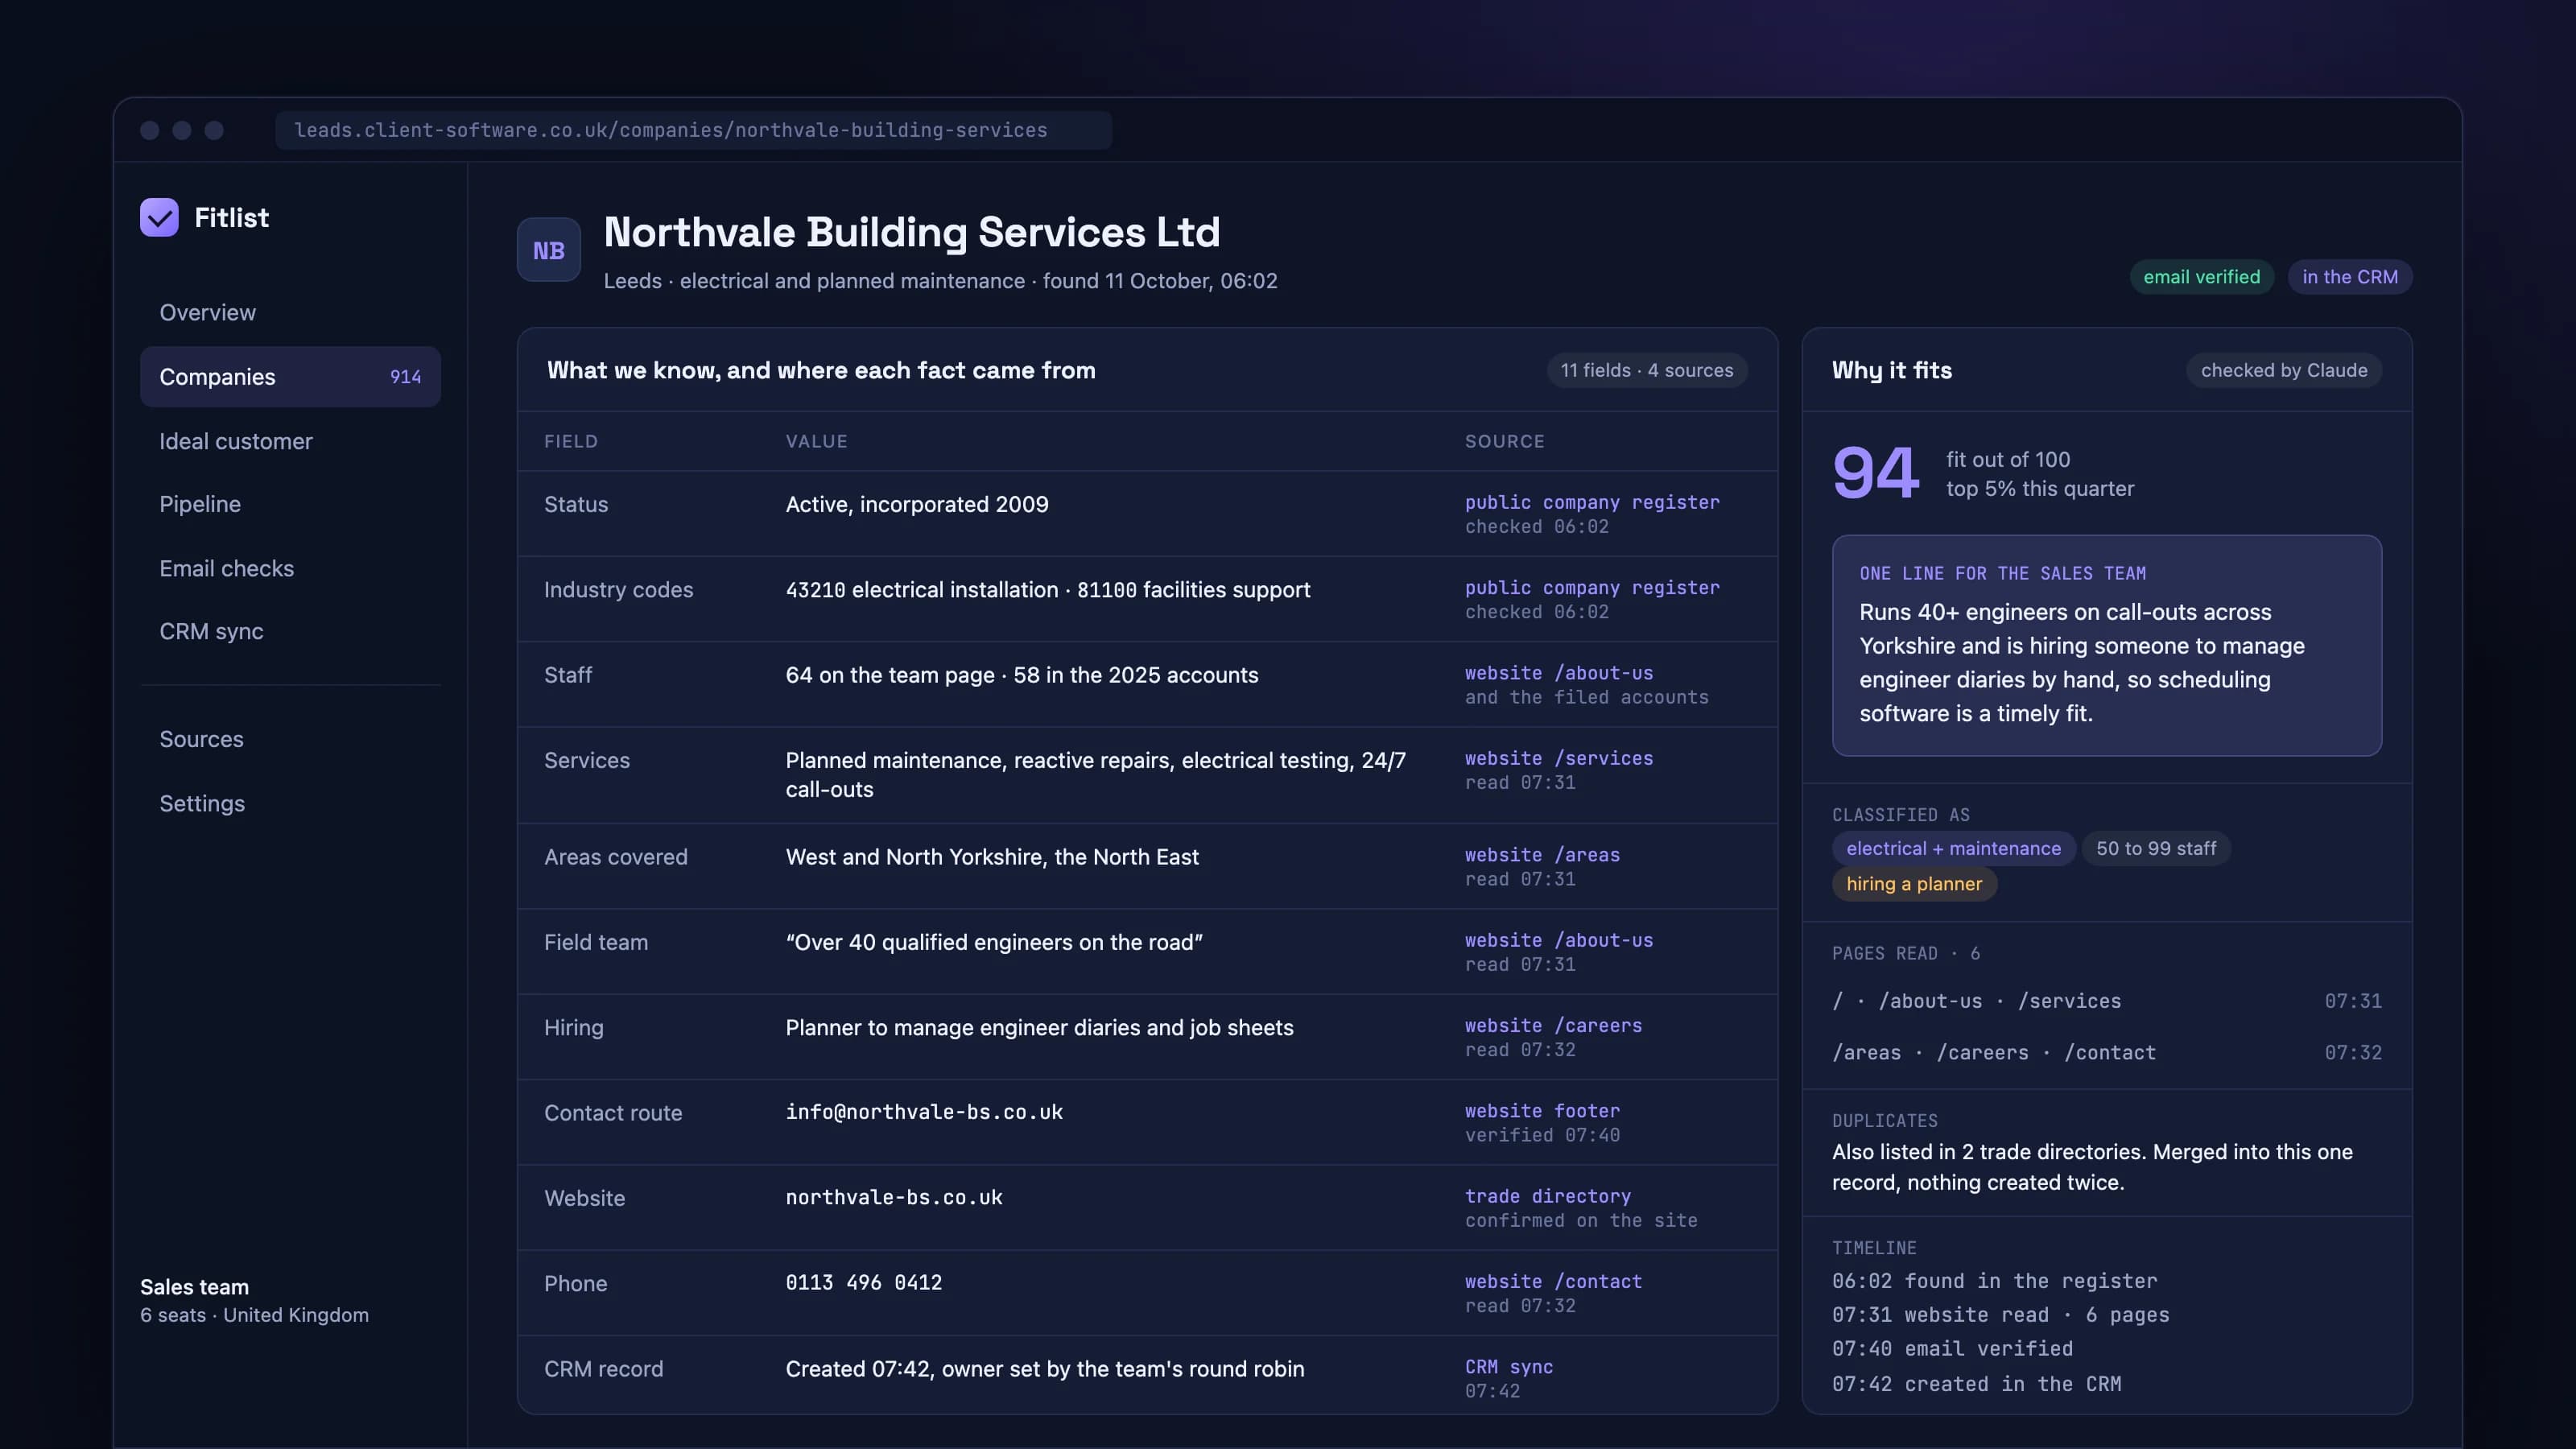Image resolution: width=2576 pixels, height=1449 pixels.
Task: Click the phone number 0113 496 0412
Action: tap(864, 1282)
